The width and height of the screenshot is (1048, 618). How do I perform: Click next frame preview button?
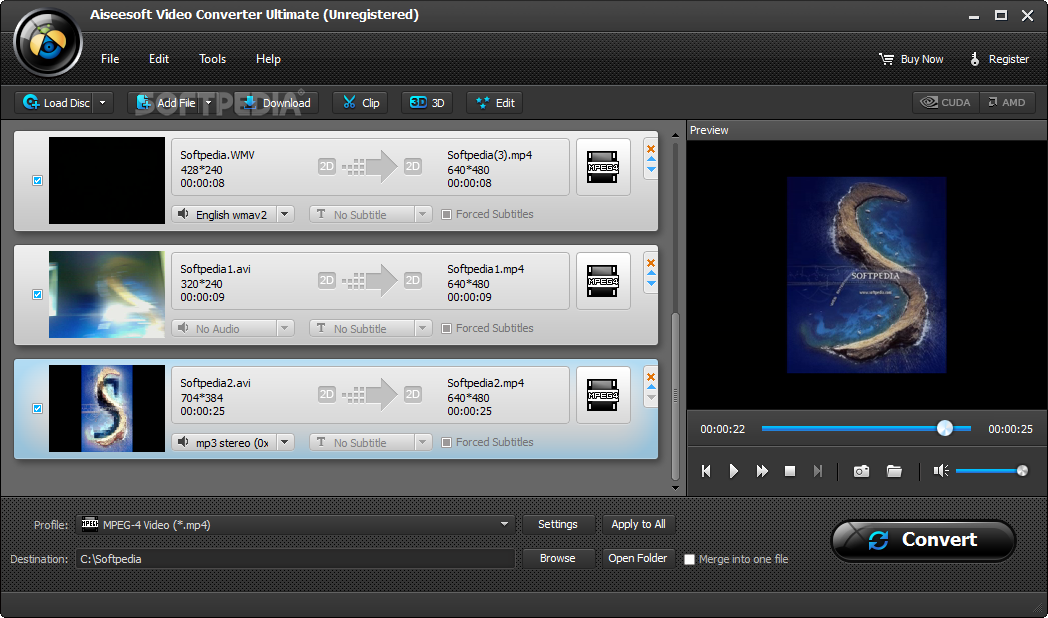coord(817,471)
